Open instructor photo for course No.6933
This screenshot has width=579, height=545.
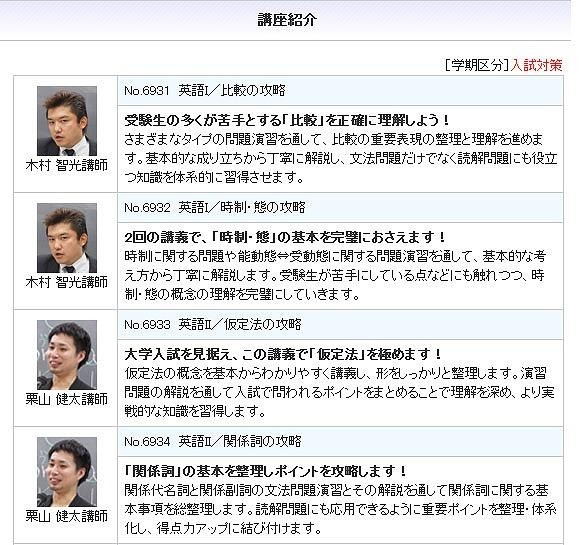click(x=67, y=355)
